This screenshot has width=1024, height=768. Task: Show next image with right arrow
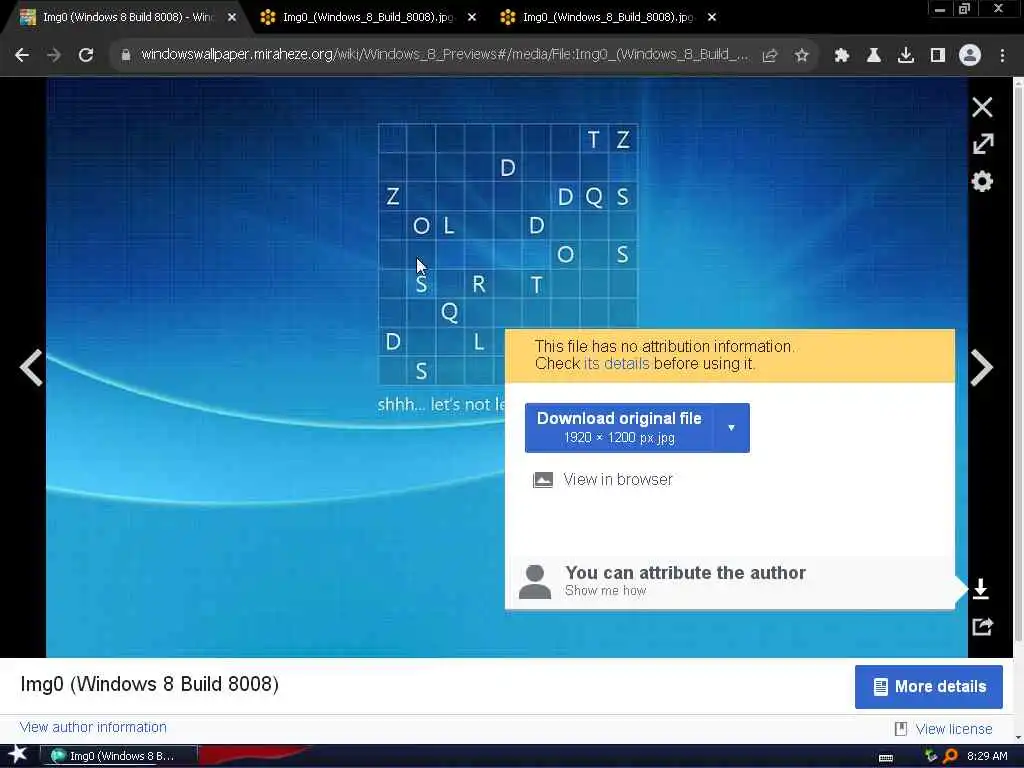pyautogui.click(x=982, y=367)
